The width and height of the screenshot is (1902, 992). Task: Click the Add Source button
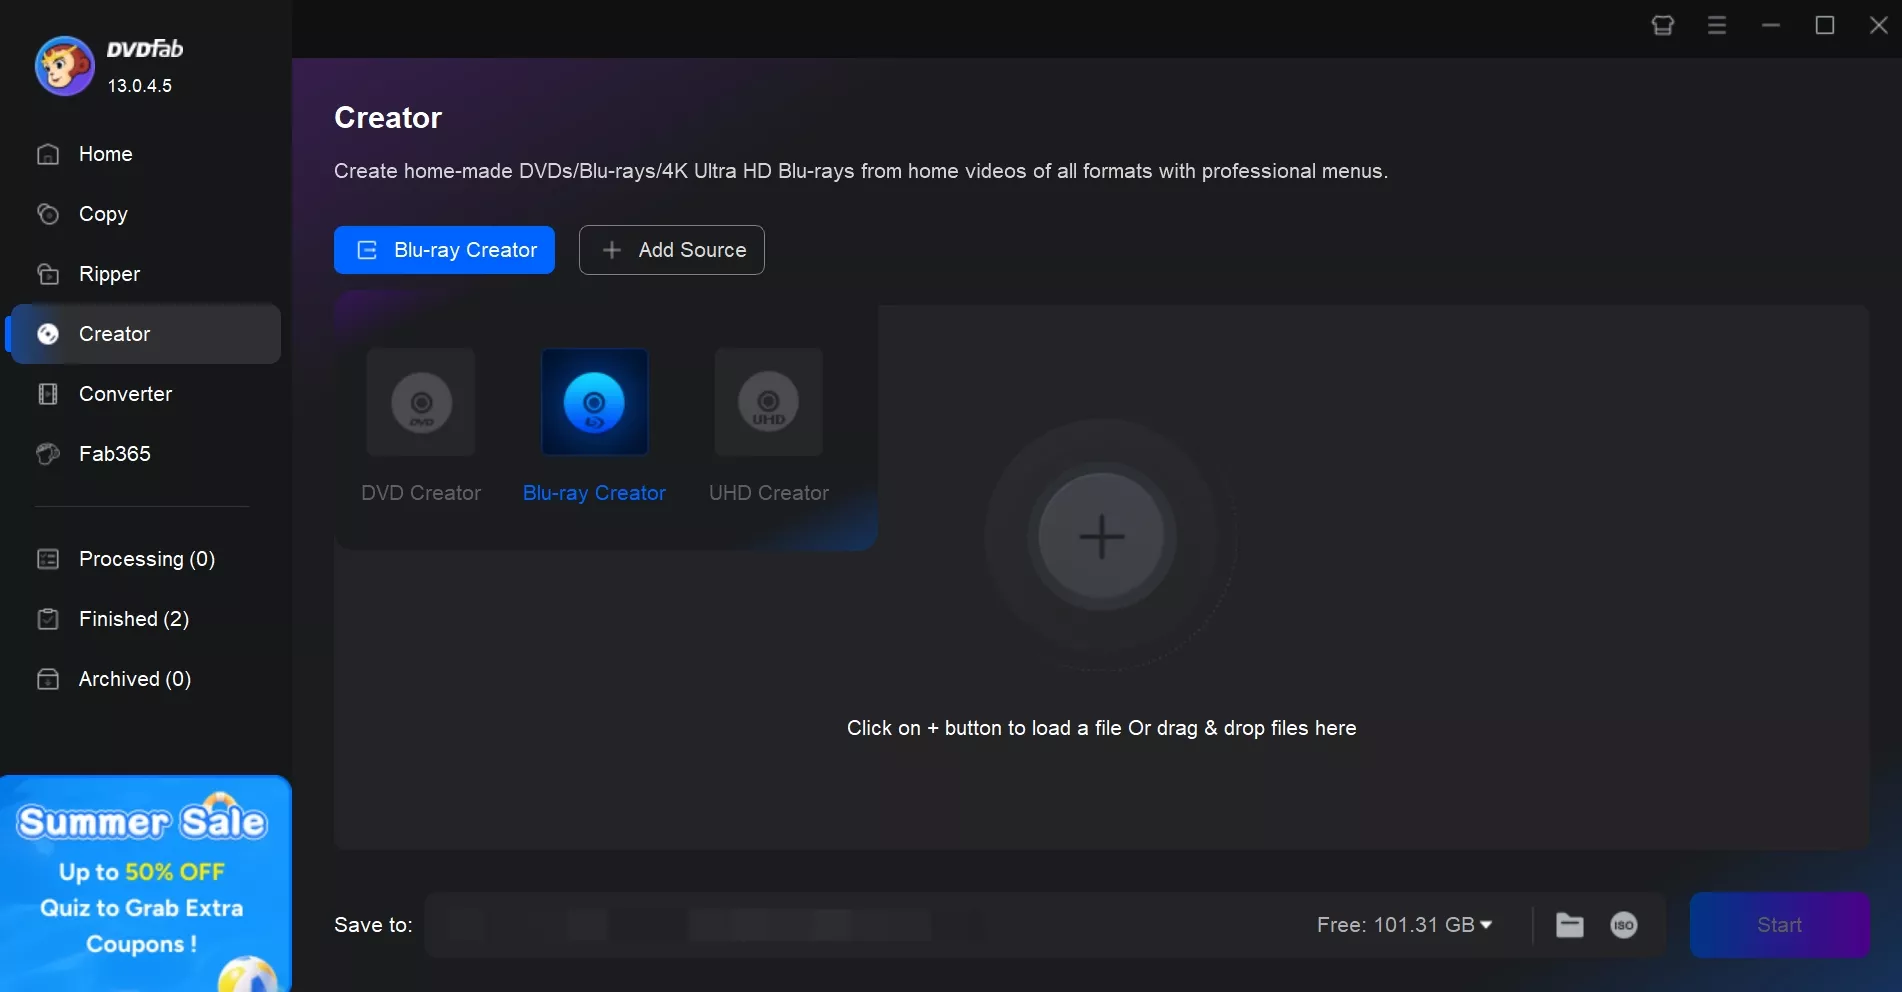click(x=671, y=250)
